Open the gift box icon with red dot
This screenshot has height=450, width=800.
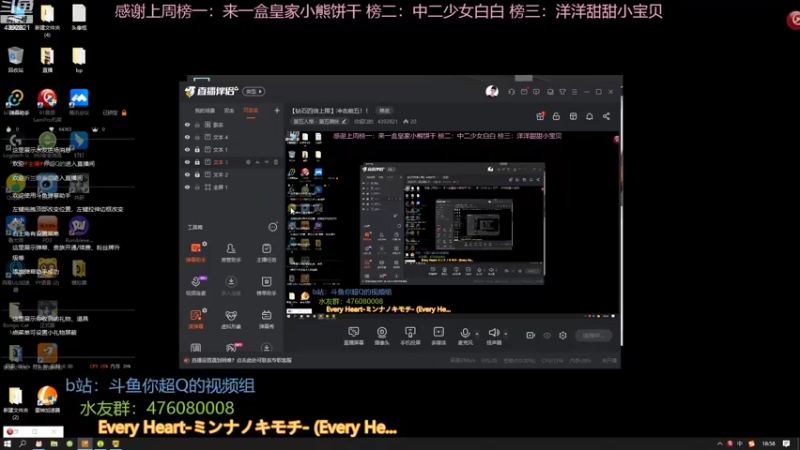540,116
